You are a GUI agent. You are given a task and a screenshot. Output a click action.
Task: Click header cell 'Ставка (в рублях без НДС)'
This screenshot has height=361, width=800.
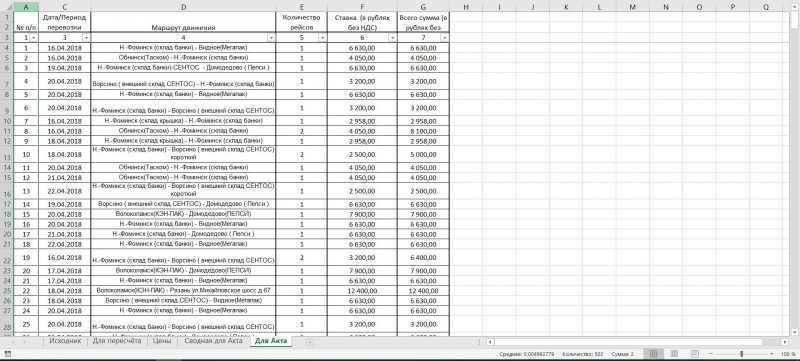[x=362, y=22]
